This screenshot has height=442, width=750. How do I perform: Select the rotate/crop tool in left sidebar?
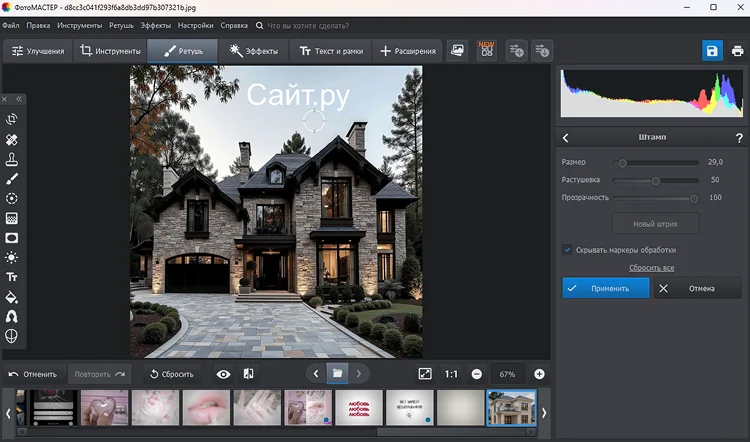[x=11, y=119]
